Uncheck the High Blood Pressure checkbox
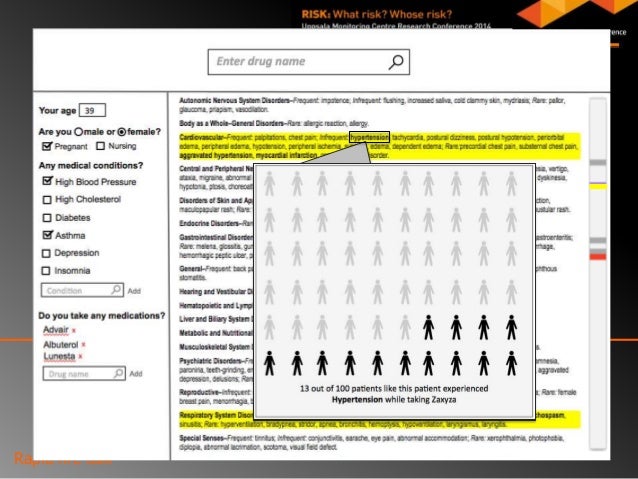 point(47,181)
